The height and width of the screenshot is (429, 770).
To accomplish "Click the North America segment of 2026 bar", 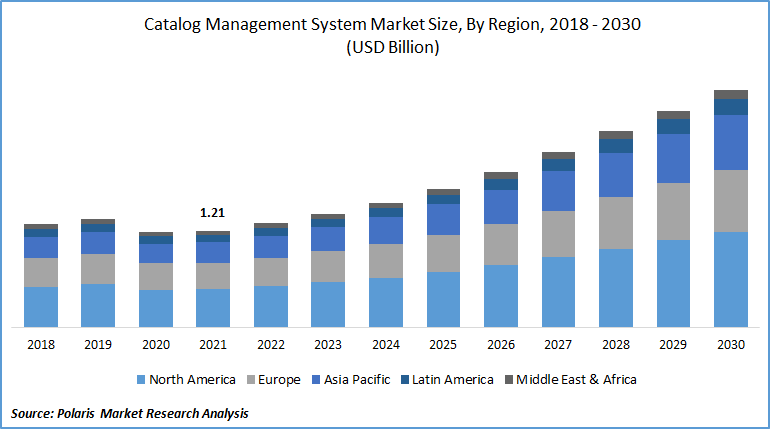I will 500,295.
